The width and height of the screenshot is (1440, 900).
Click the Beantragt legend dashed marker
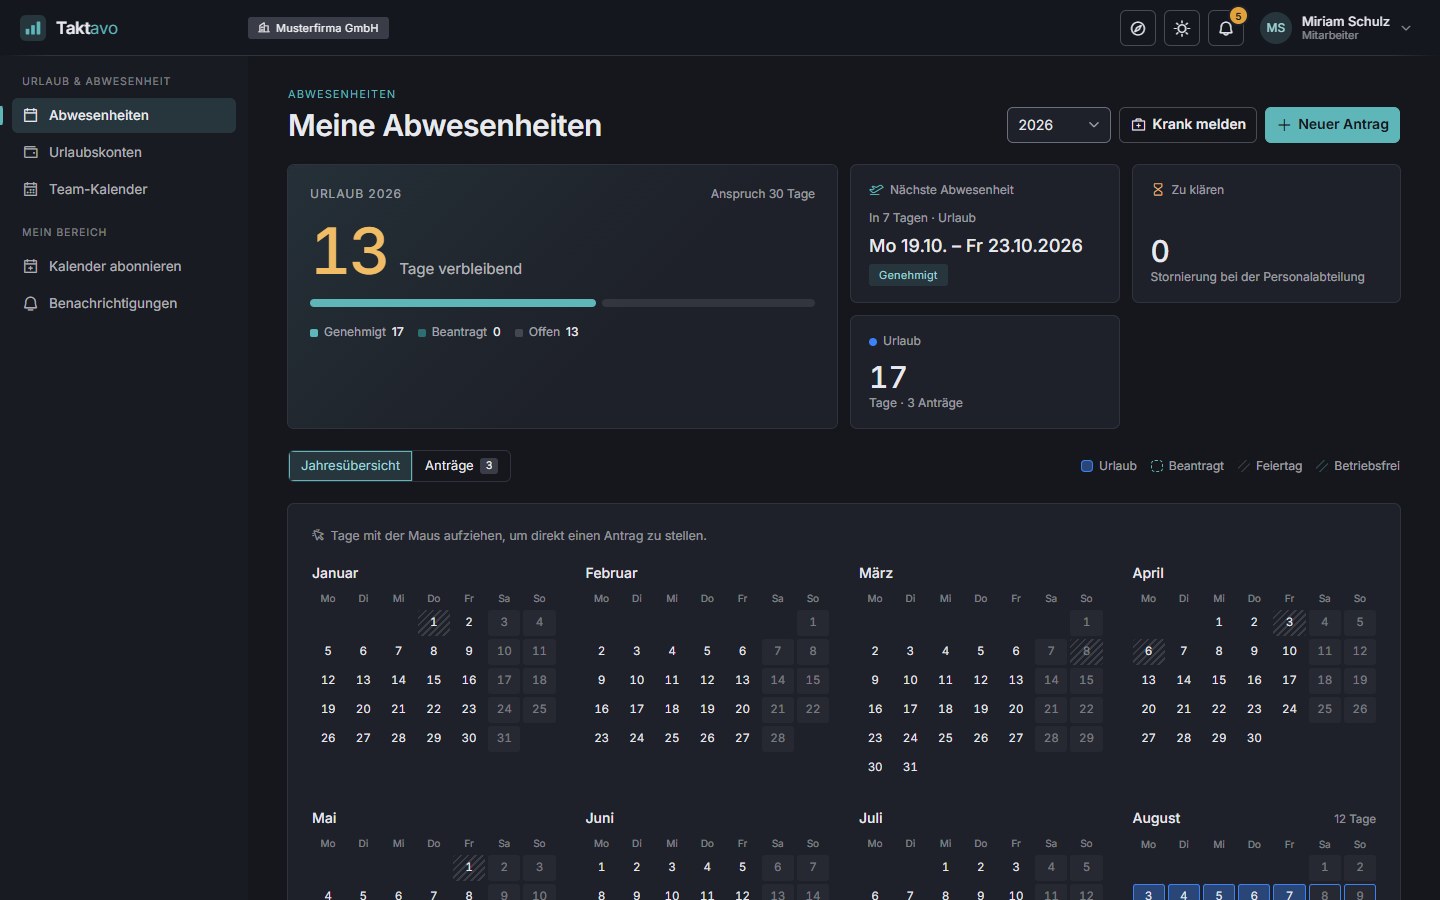1157,466
